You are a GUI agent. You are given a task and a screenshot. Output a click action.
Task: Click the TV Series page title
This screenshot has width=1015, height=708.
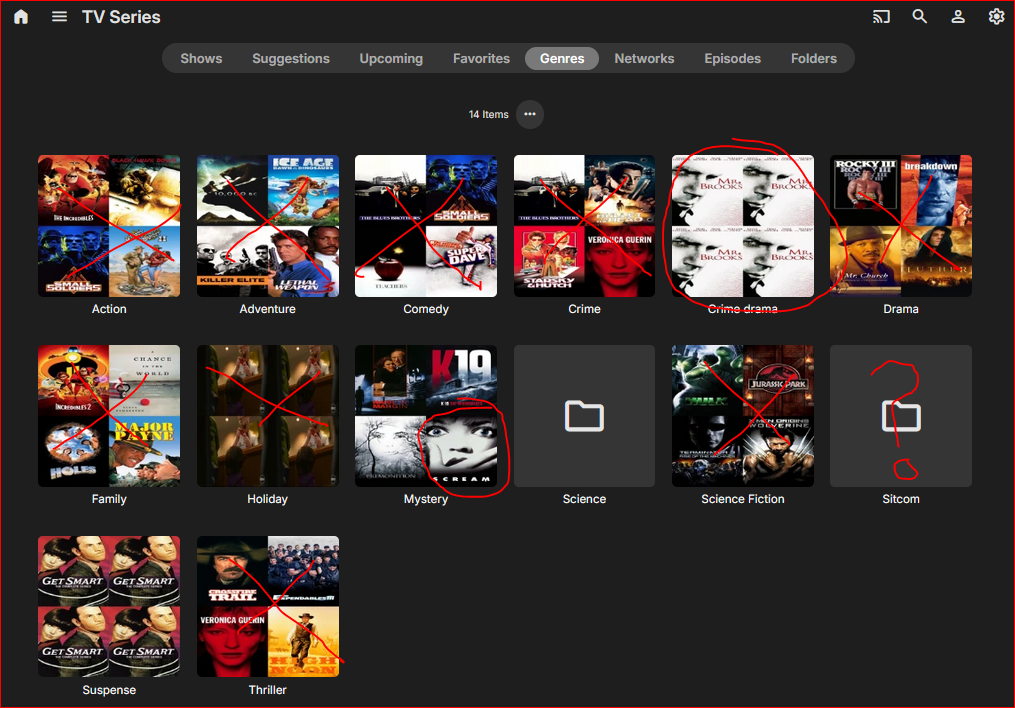click(x=121, y=17)
